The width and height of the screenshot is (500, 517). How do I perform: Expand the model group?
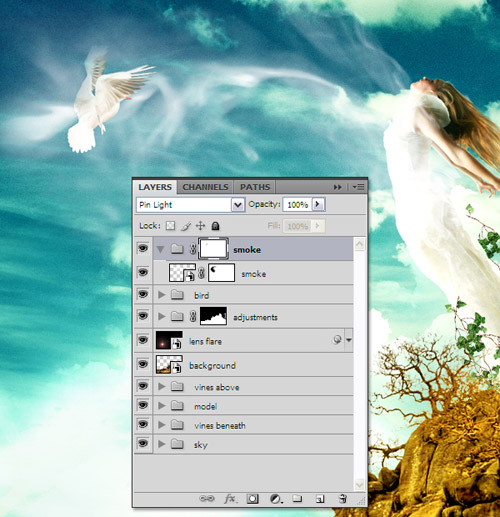(162, 405)
